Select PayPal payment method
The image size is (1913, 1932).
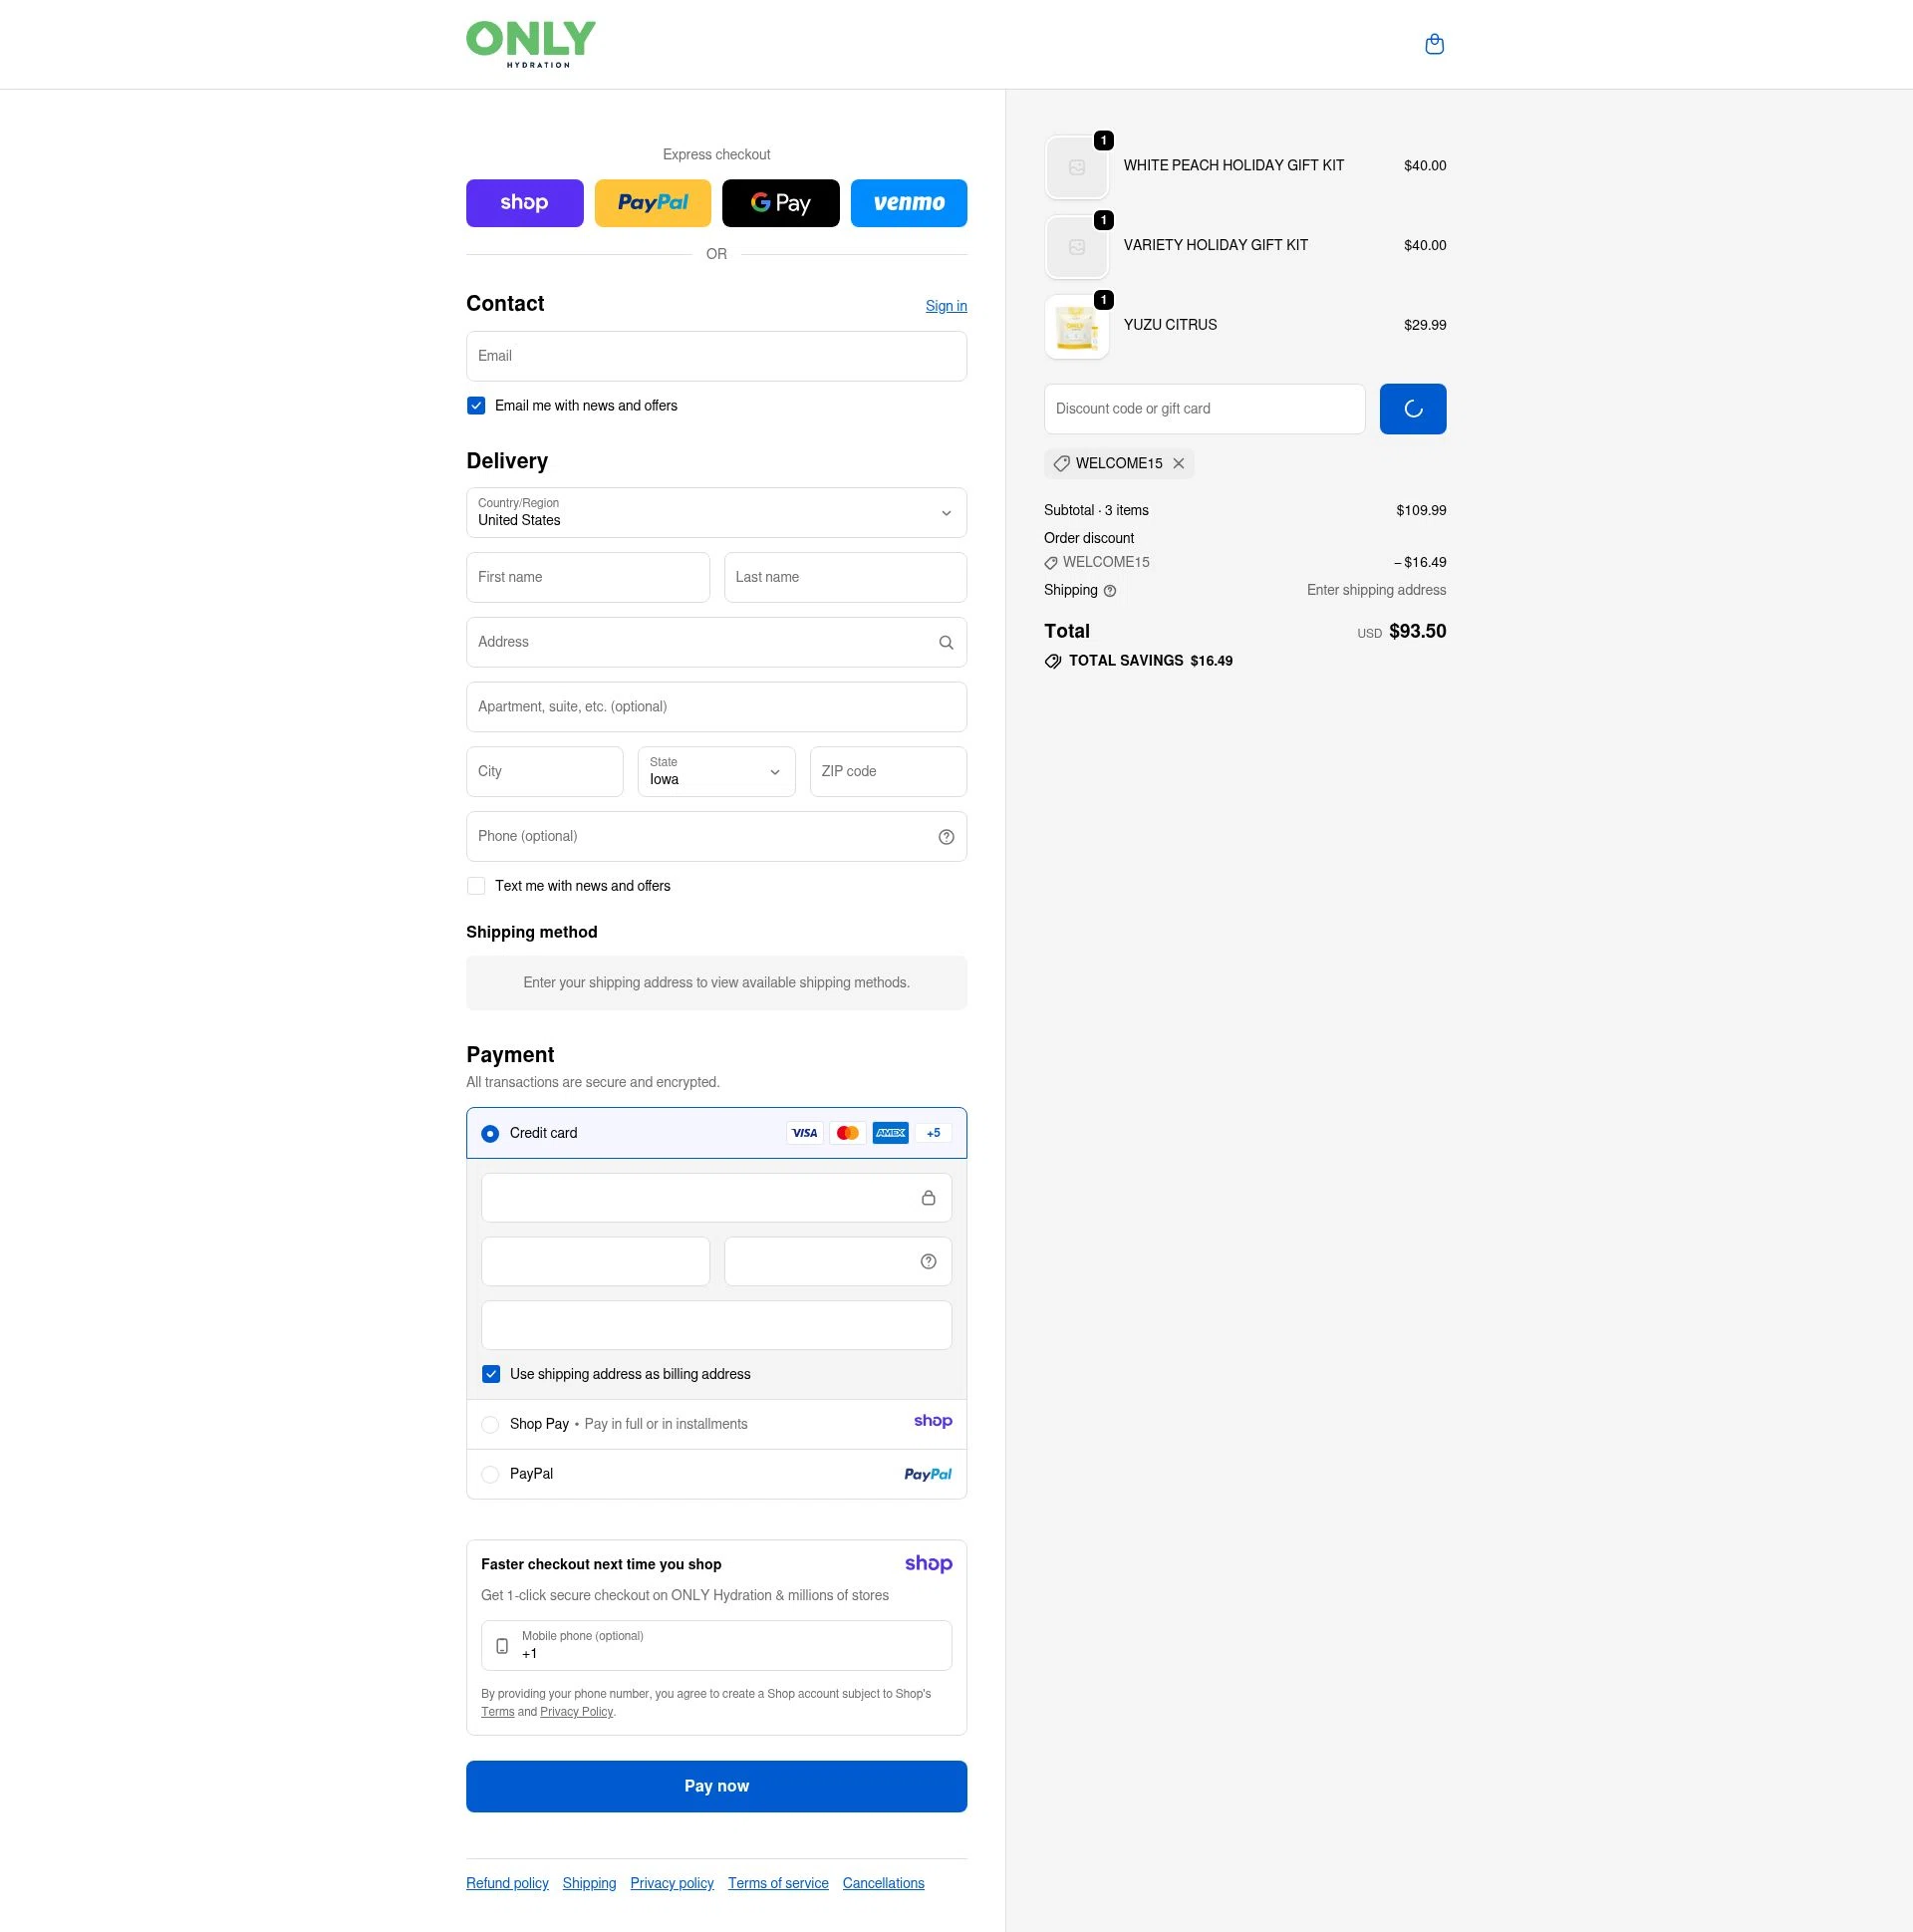(x=490, y=1474)
